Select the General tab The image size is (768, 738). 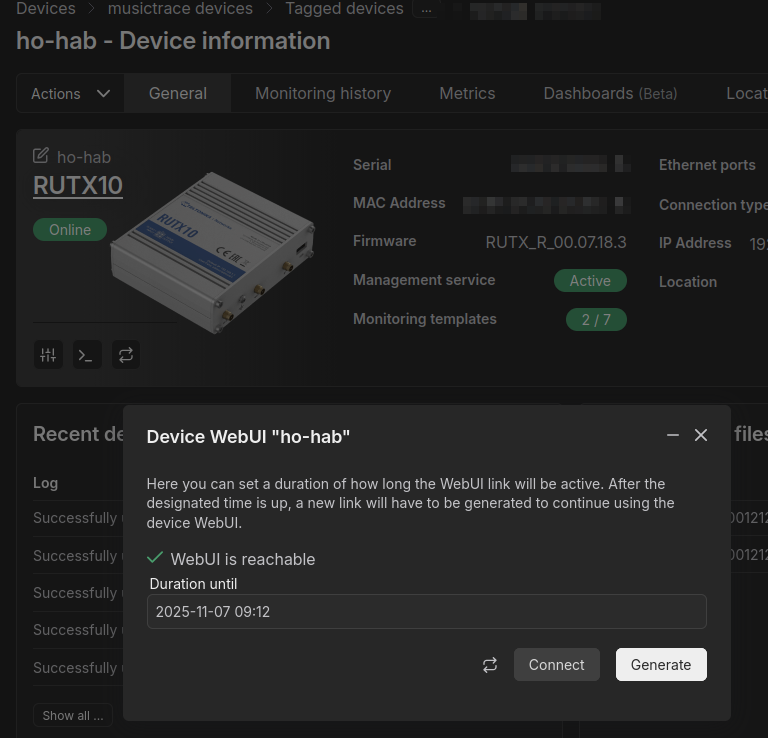tap(178, 93)
